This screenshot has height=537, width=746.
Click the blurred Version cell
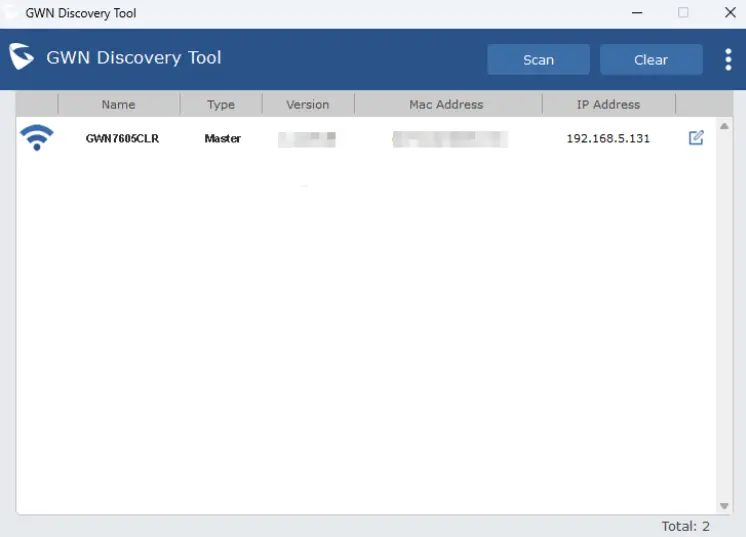click(307, 139)
